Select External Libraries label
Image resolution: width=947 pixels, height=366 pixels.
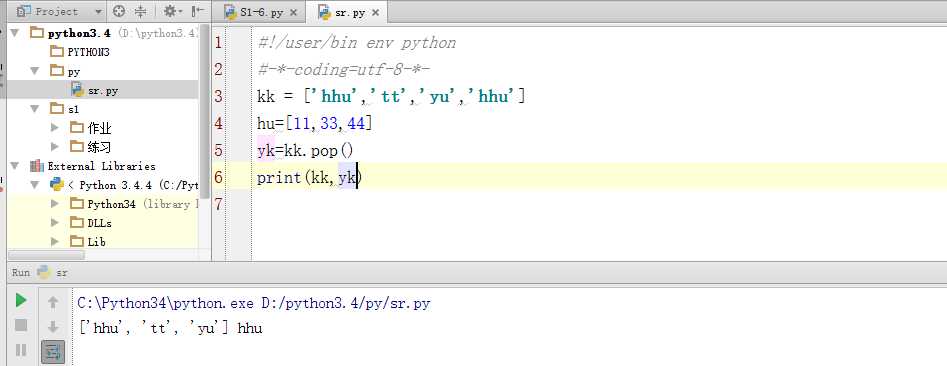point(101,165)
